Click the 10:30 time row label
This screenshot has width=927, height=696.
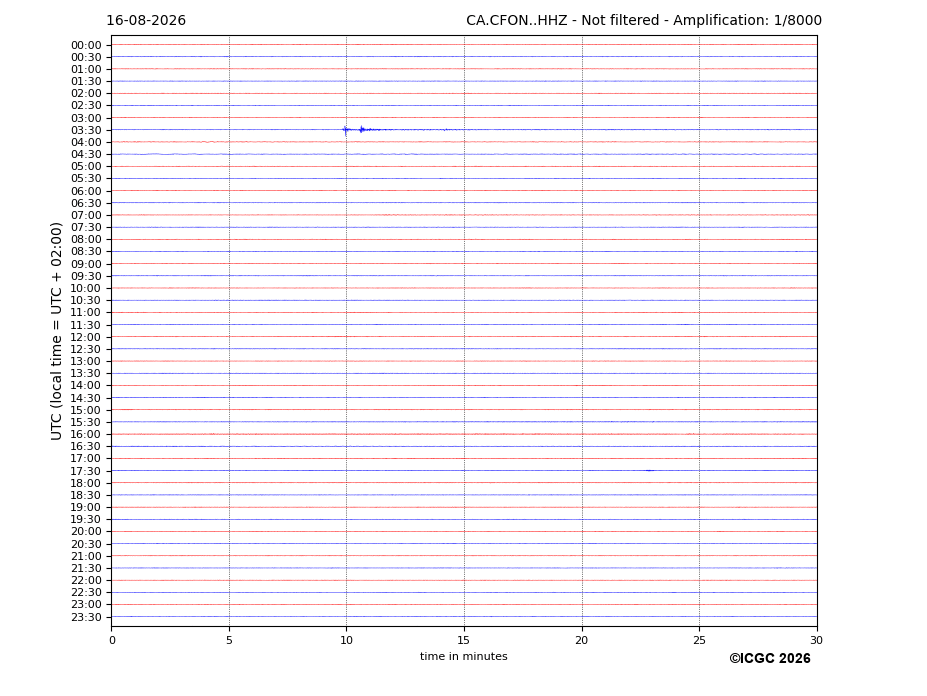[86, 300]
